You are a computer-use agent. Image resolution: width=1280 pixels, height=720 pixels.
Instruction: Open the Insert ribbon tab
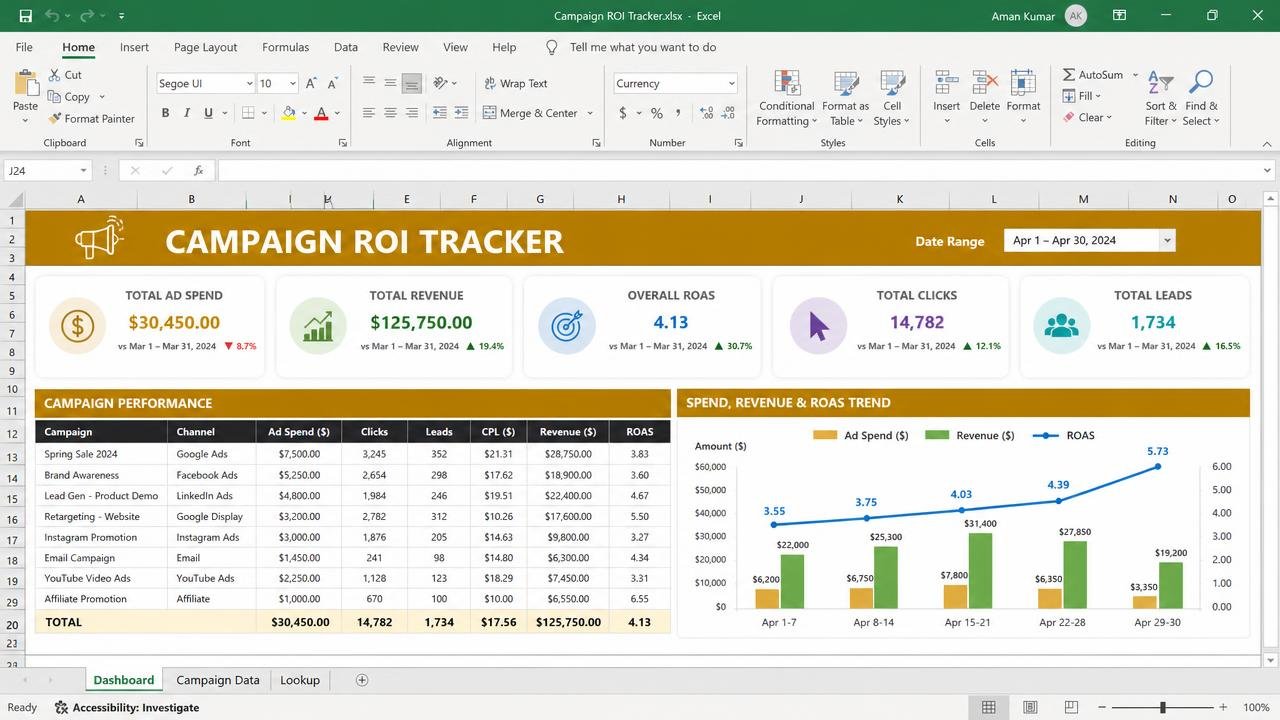(x=134, y=47)
